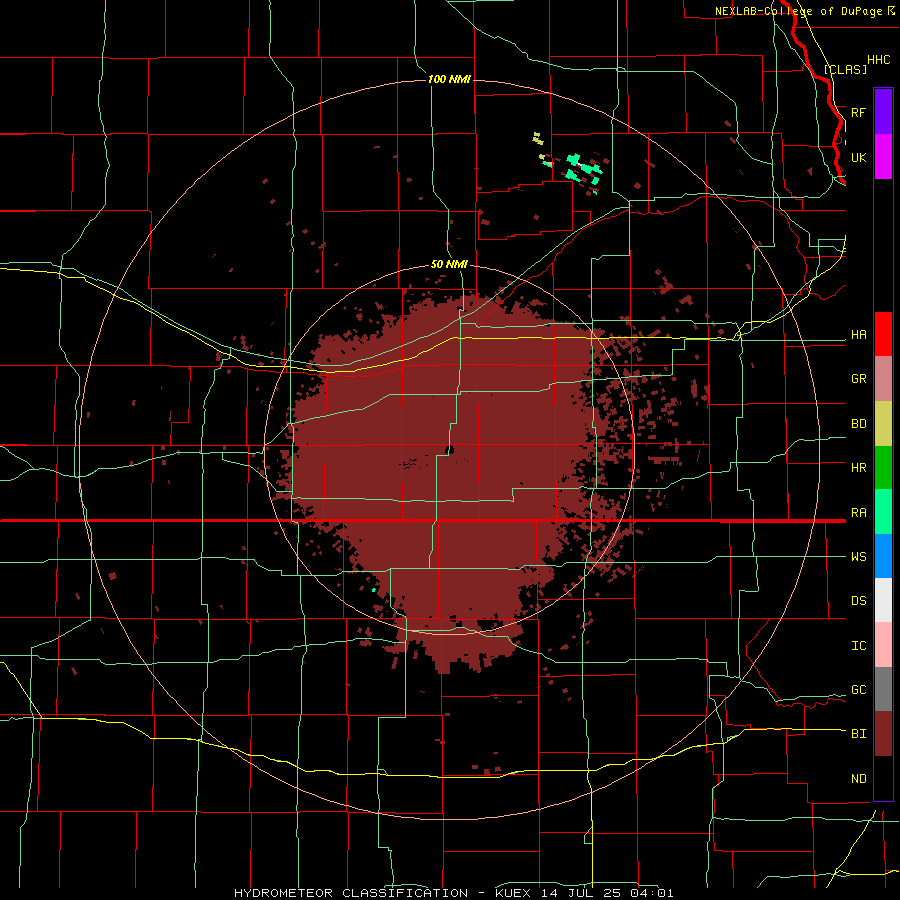Click the 'HR' legend label text

pos(858,468)
